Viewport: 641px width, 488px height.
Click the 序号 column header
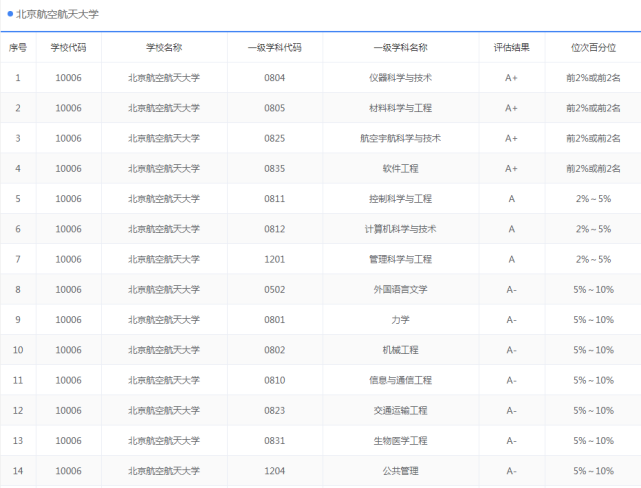[18, 47]
